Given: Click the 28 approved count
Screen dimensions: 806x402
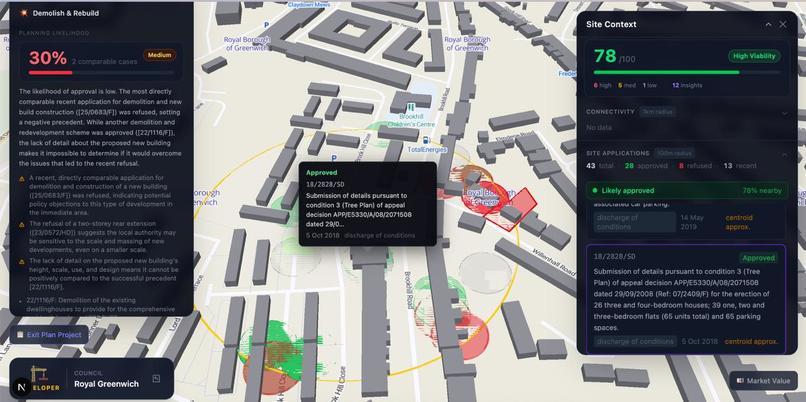Looking at the screenshot, I should point(646,166).
